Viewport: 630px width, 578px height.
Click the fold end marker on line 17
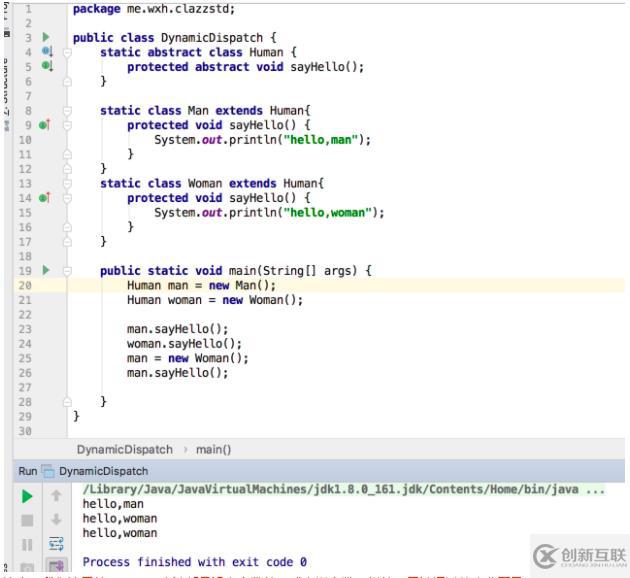click(x=68, y=242)
